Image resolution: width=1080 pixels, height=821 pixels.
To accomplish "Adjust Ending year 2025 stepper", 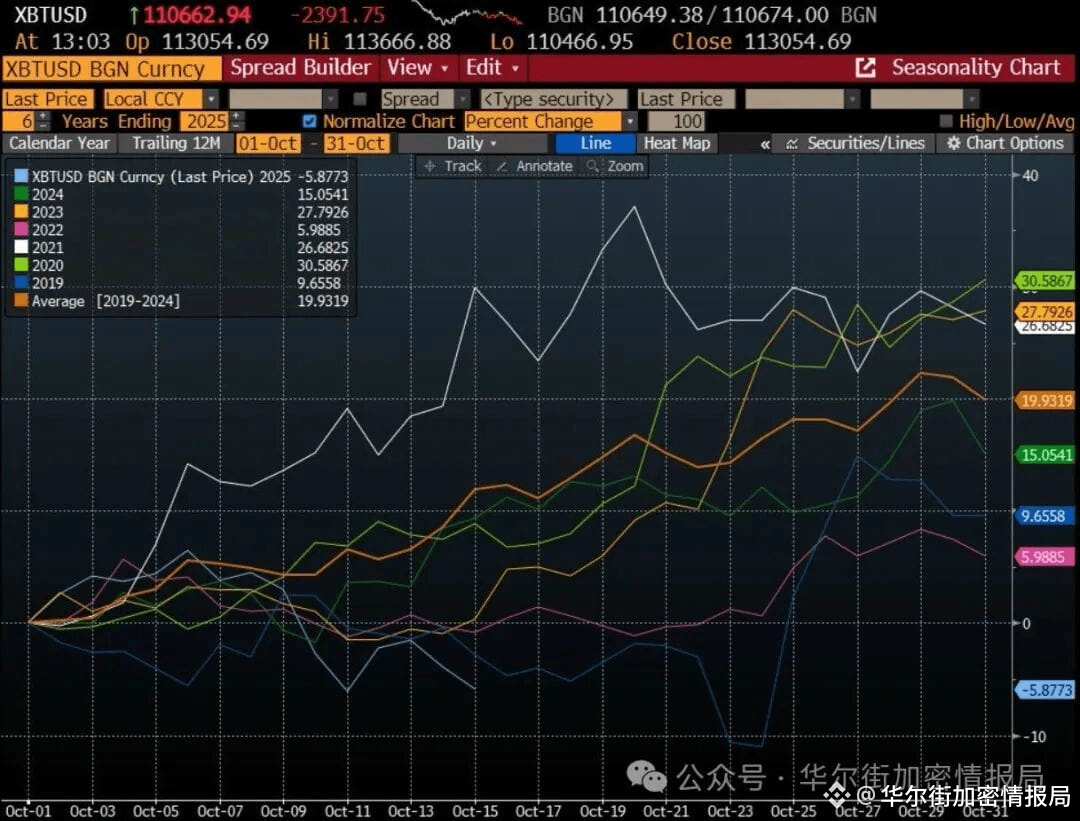I will 238,121.
